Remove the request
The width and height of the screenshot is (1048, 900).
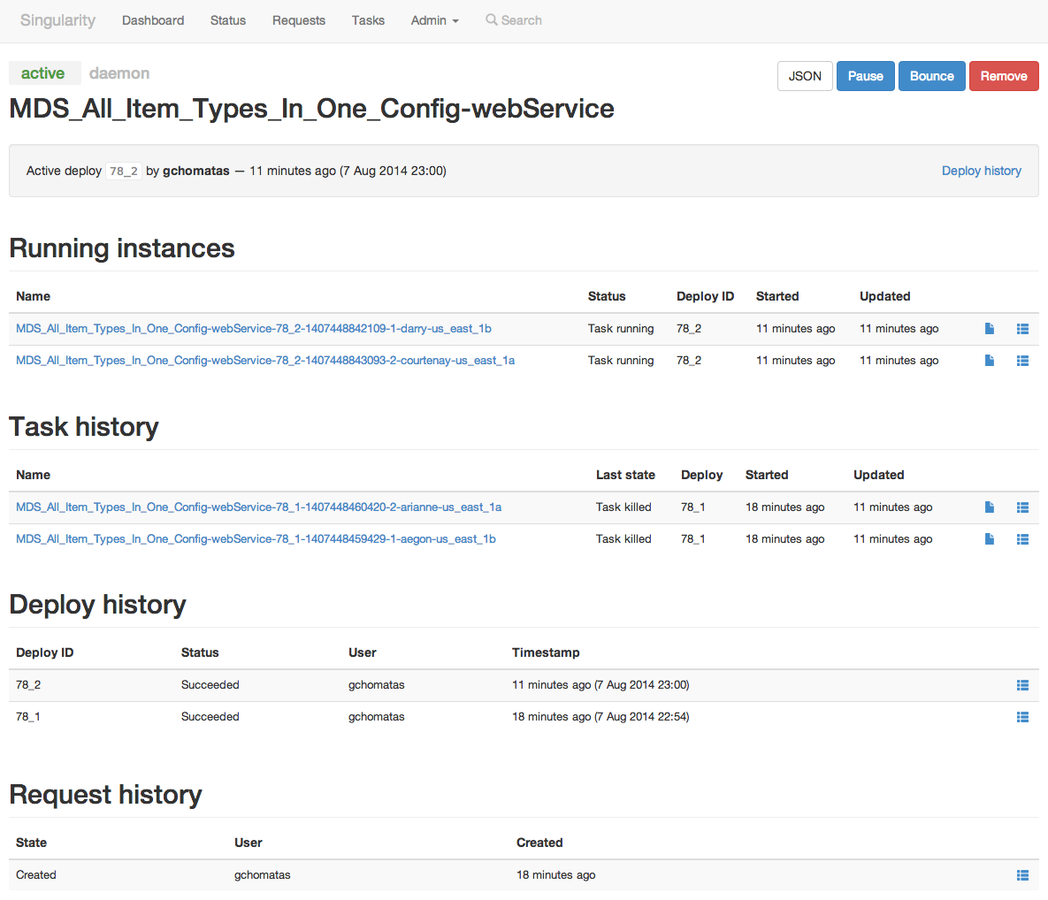click(x=1004, y=76)
